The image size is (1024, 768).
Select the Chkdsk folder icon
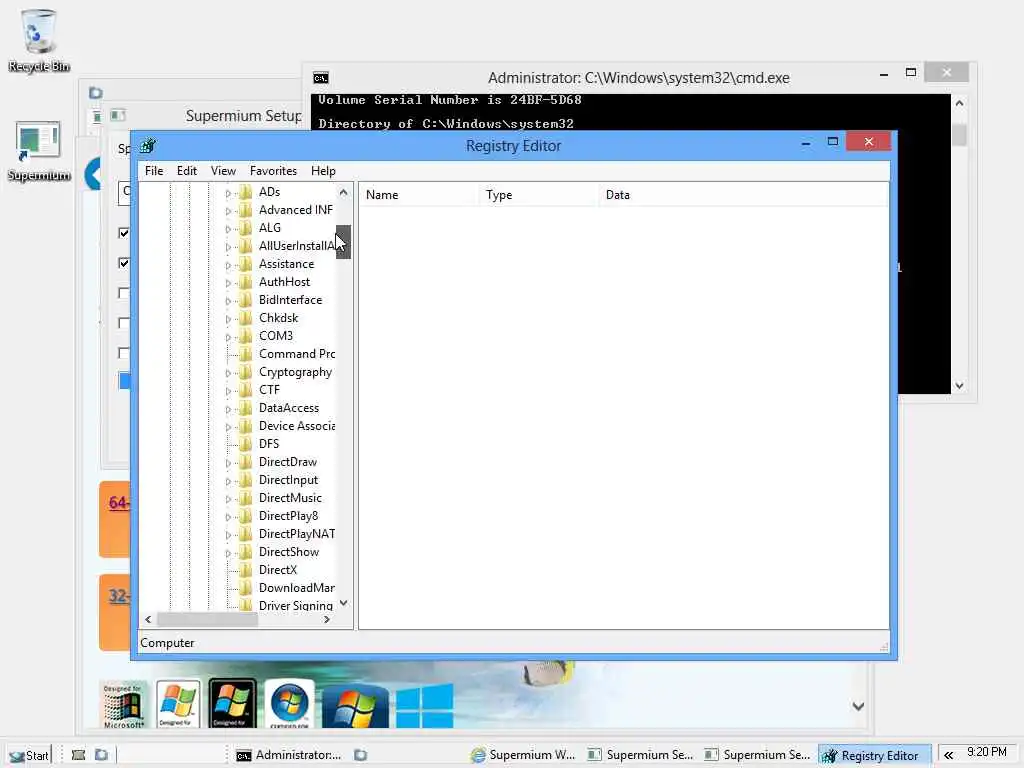tap(246, 318)
